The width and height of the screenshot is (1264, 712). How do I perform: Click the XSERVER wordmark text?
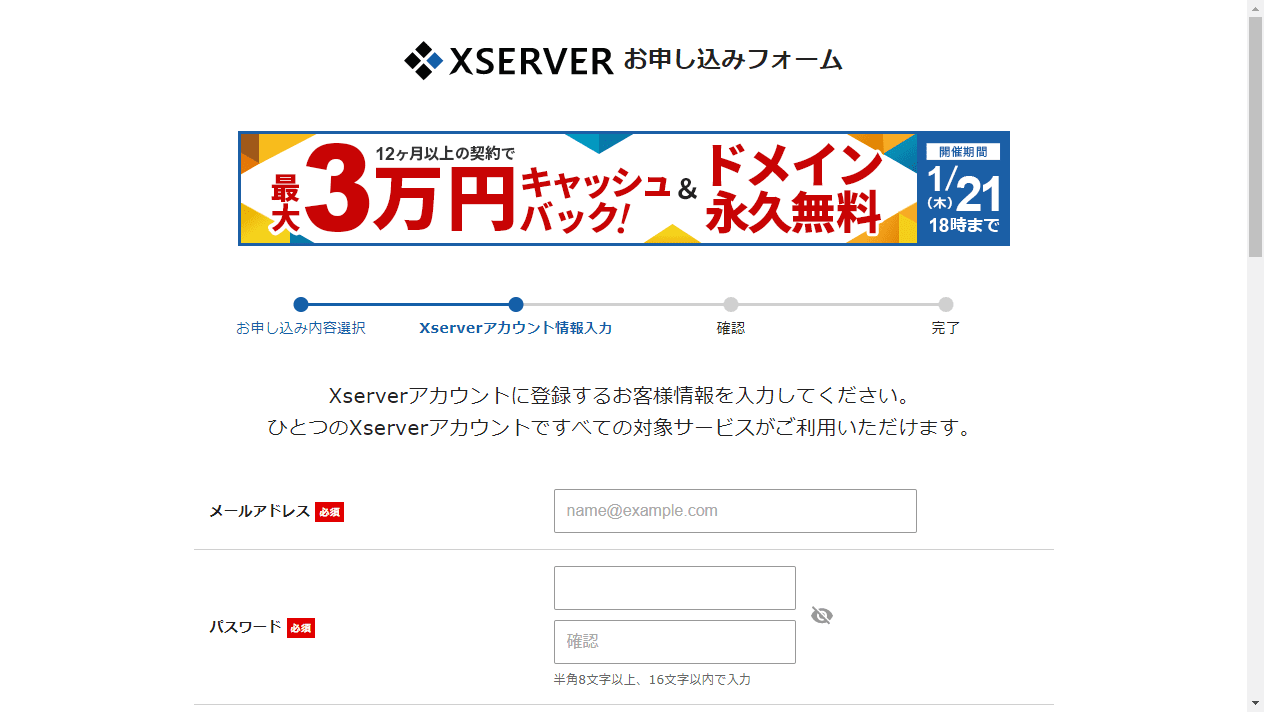point(531,61)
